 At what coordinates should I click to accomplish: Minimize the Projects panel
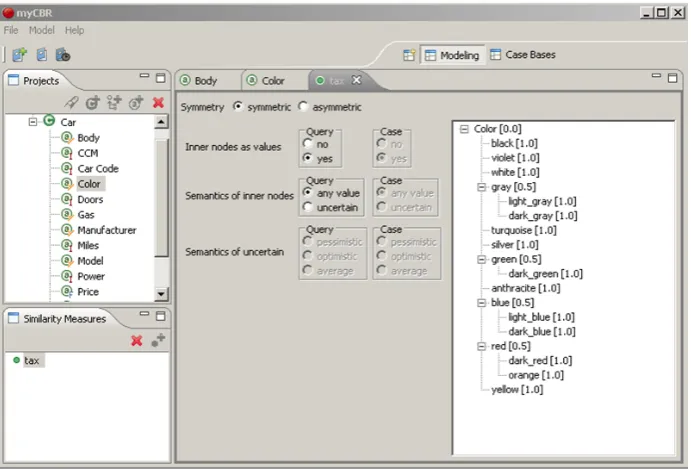144,76
